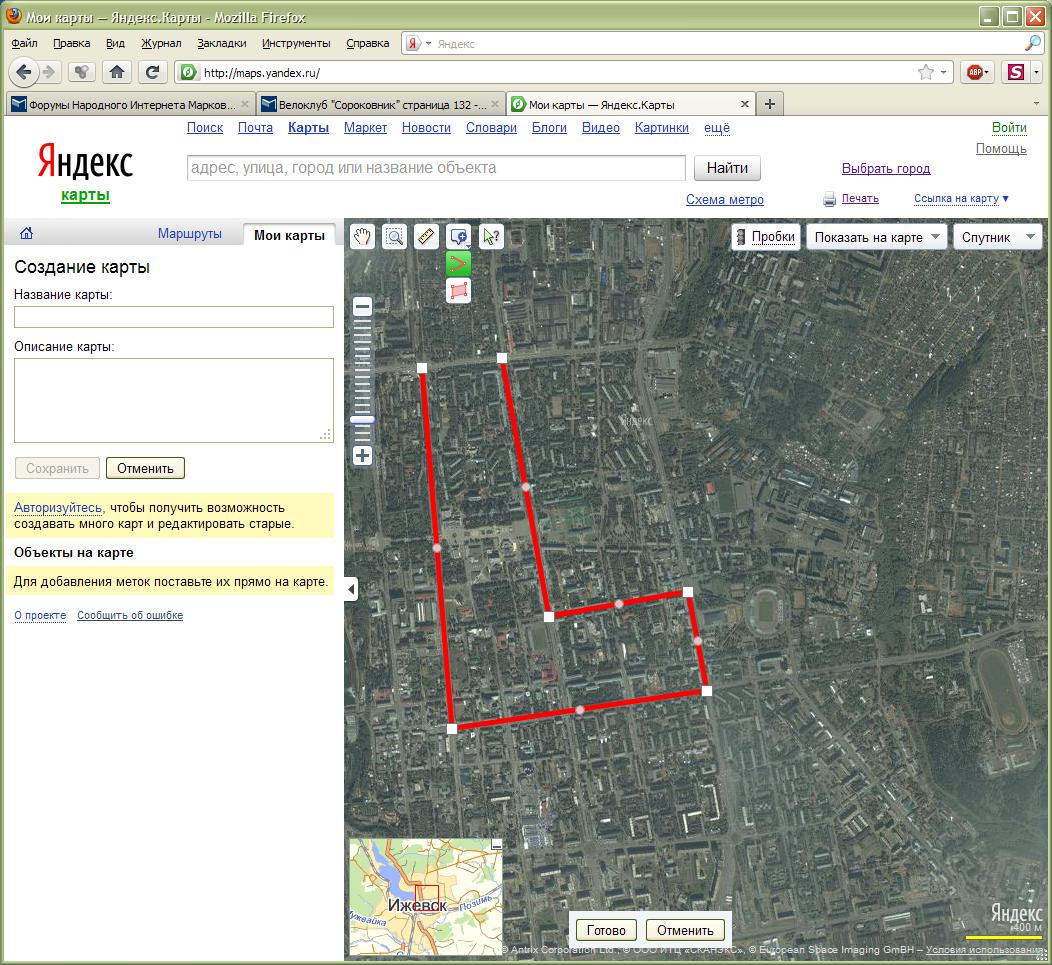
Task: Click the red S extension icon
Action: tap(1016, 72)
